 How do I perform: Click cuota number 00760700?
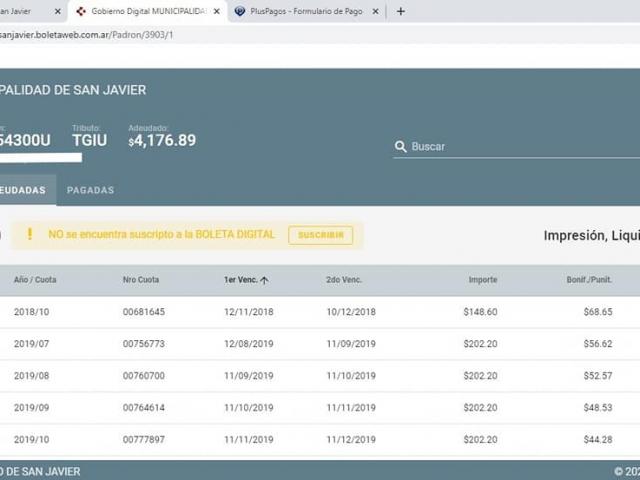point(144,376)
